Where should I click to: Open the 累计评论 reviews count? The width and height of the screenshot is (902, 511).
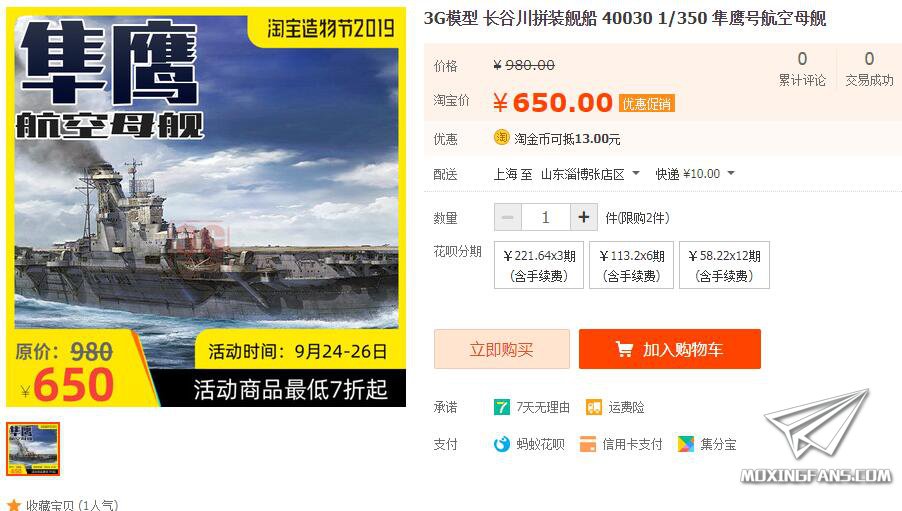(802, 69)
